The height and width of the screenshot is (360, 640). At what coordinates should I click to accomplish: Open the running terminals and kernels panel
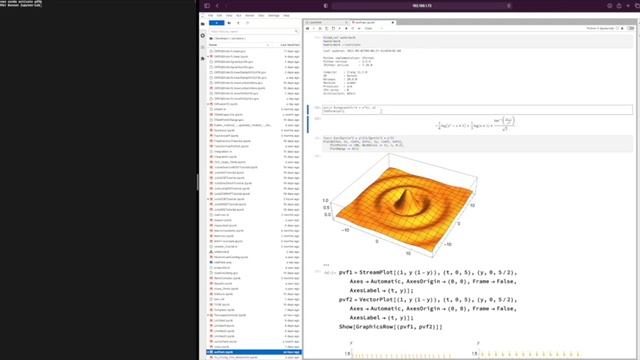click(203, 36)
